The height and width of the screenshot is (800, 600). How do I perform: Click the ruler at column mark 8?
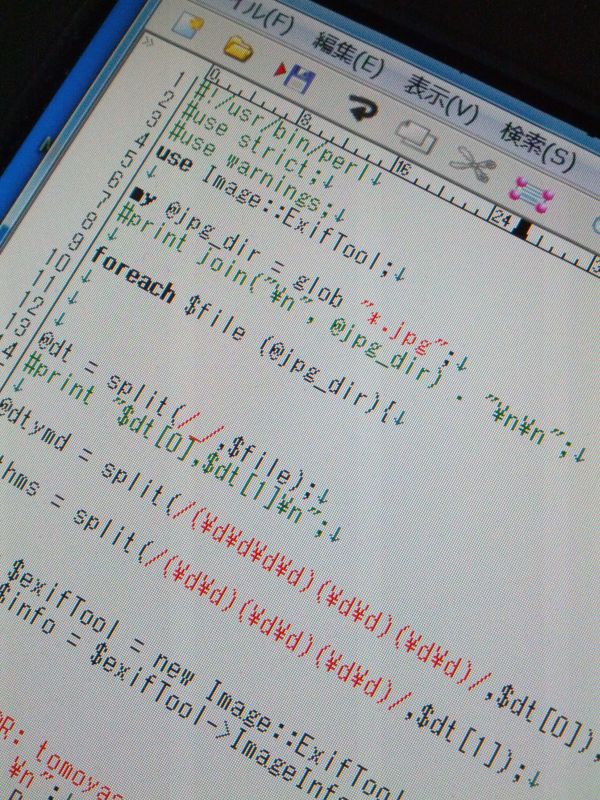pyautogui.click(x=305, y=120)
